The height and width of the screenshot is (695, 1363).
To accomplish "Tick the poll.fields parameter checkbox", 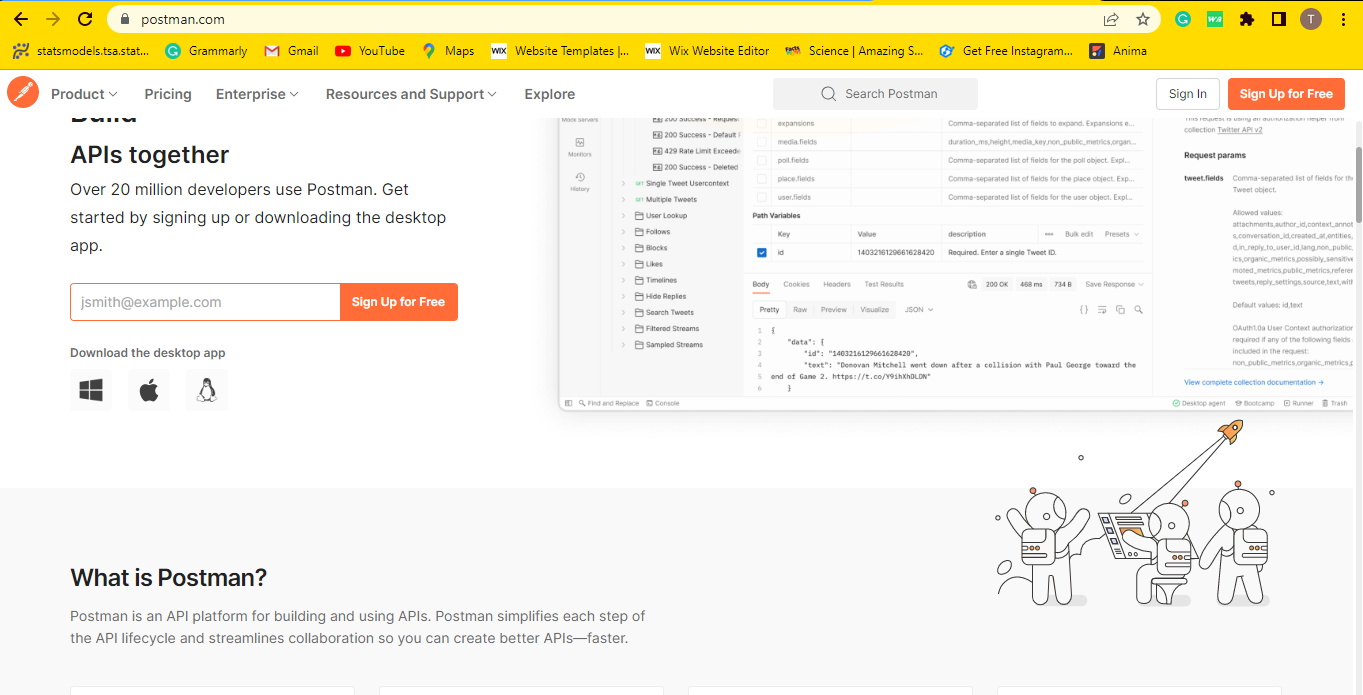I will point(762,160).
